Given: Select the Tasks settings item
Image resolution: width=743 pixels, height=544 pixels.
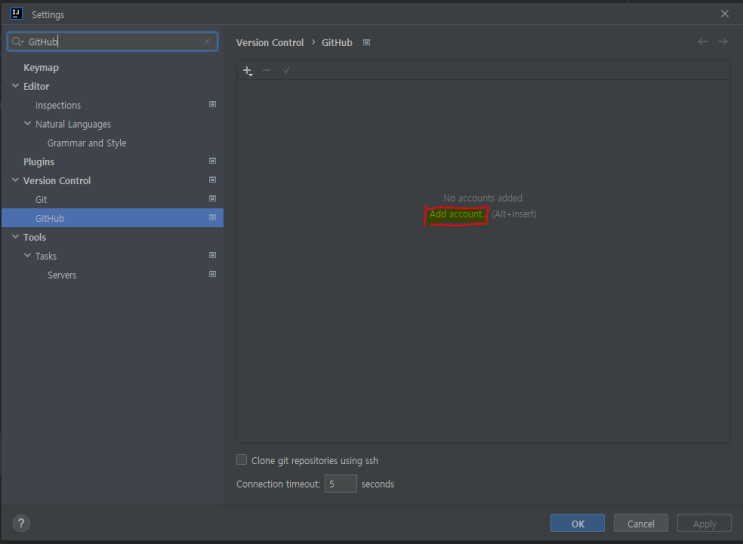Looking at the screenshot, I should (46, 256).
